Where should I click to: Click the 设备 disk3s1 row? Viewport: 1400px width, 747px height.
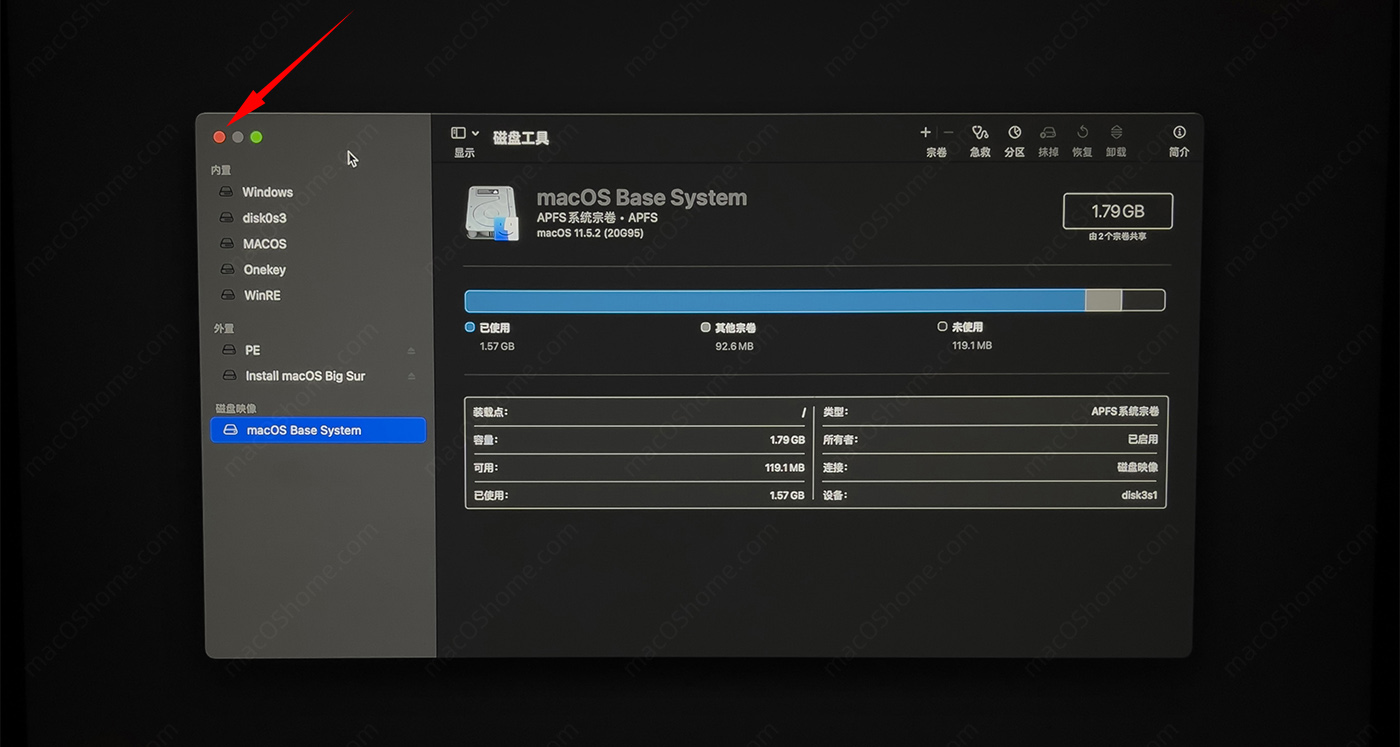991,495
